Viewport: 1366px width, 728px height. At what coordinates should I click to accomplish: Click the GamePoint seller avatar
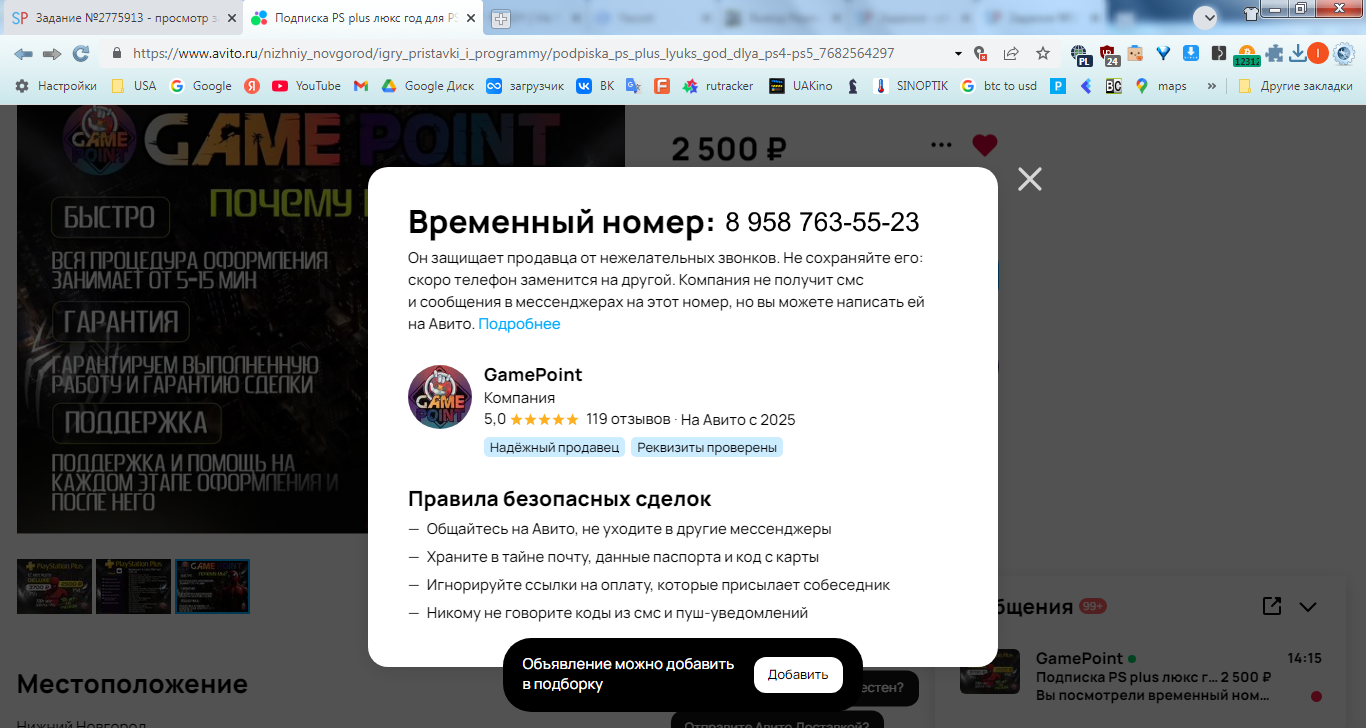440,397
